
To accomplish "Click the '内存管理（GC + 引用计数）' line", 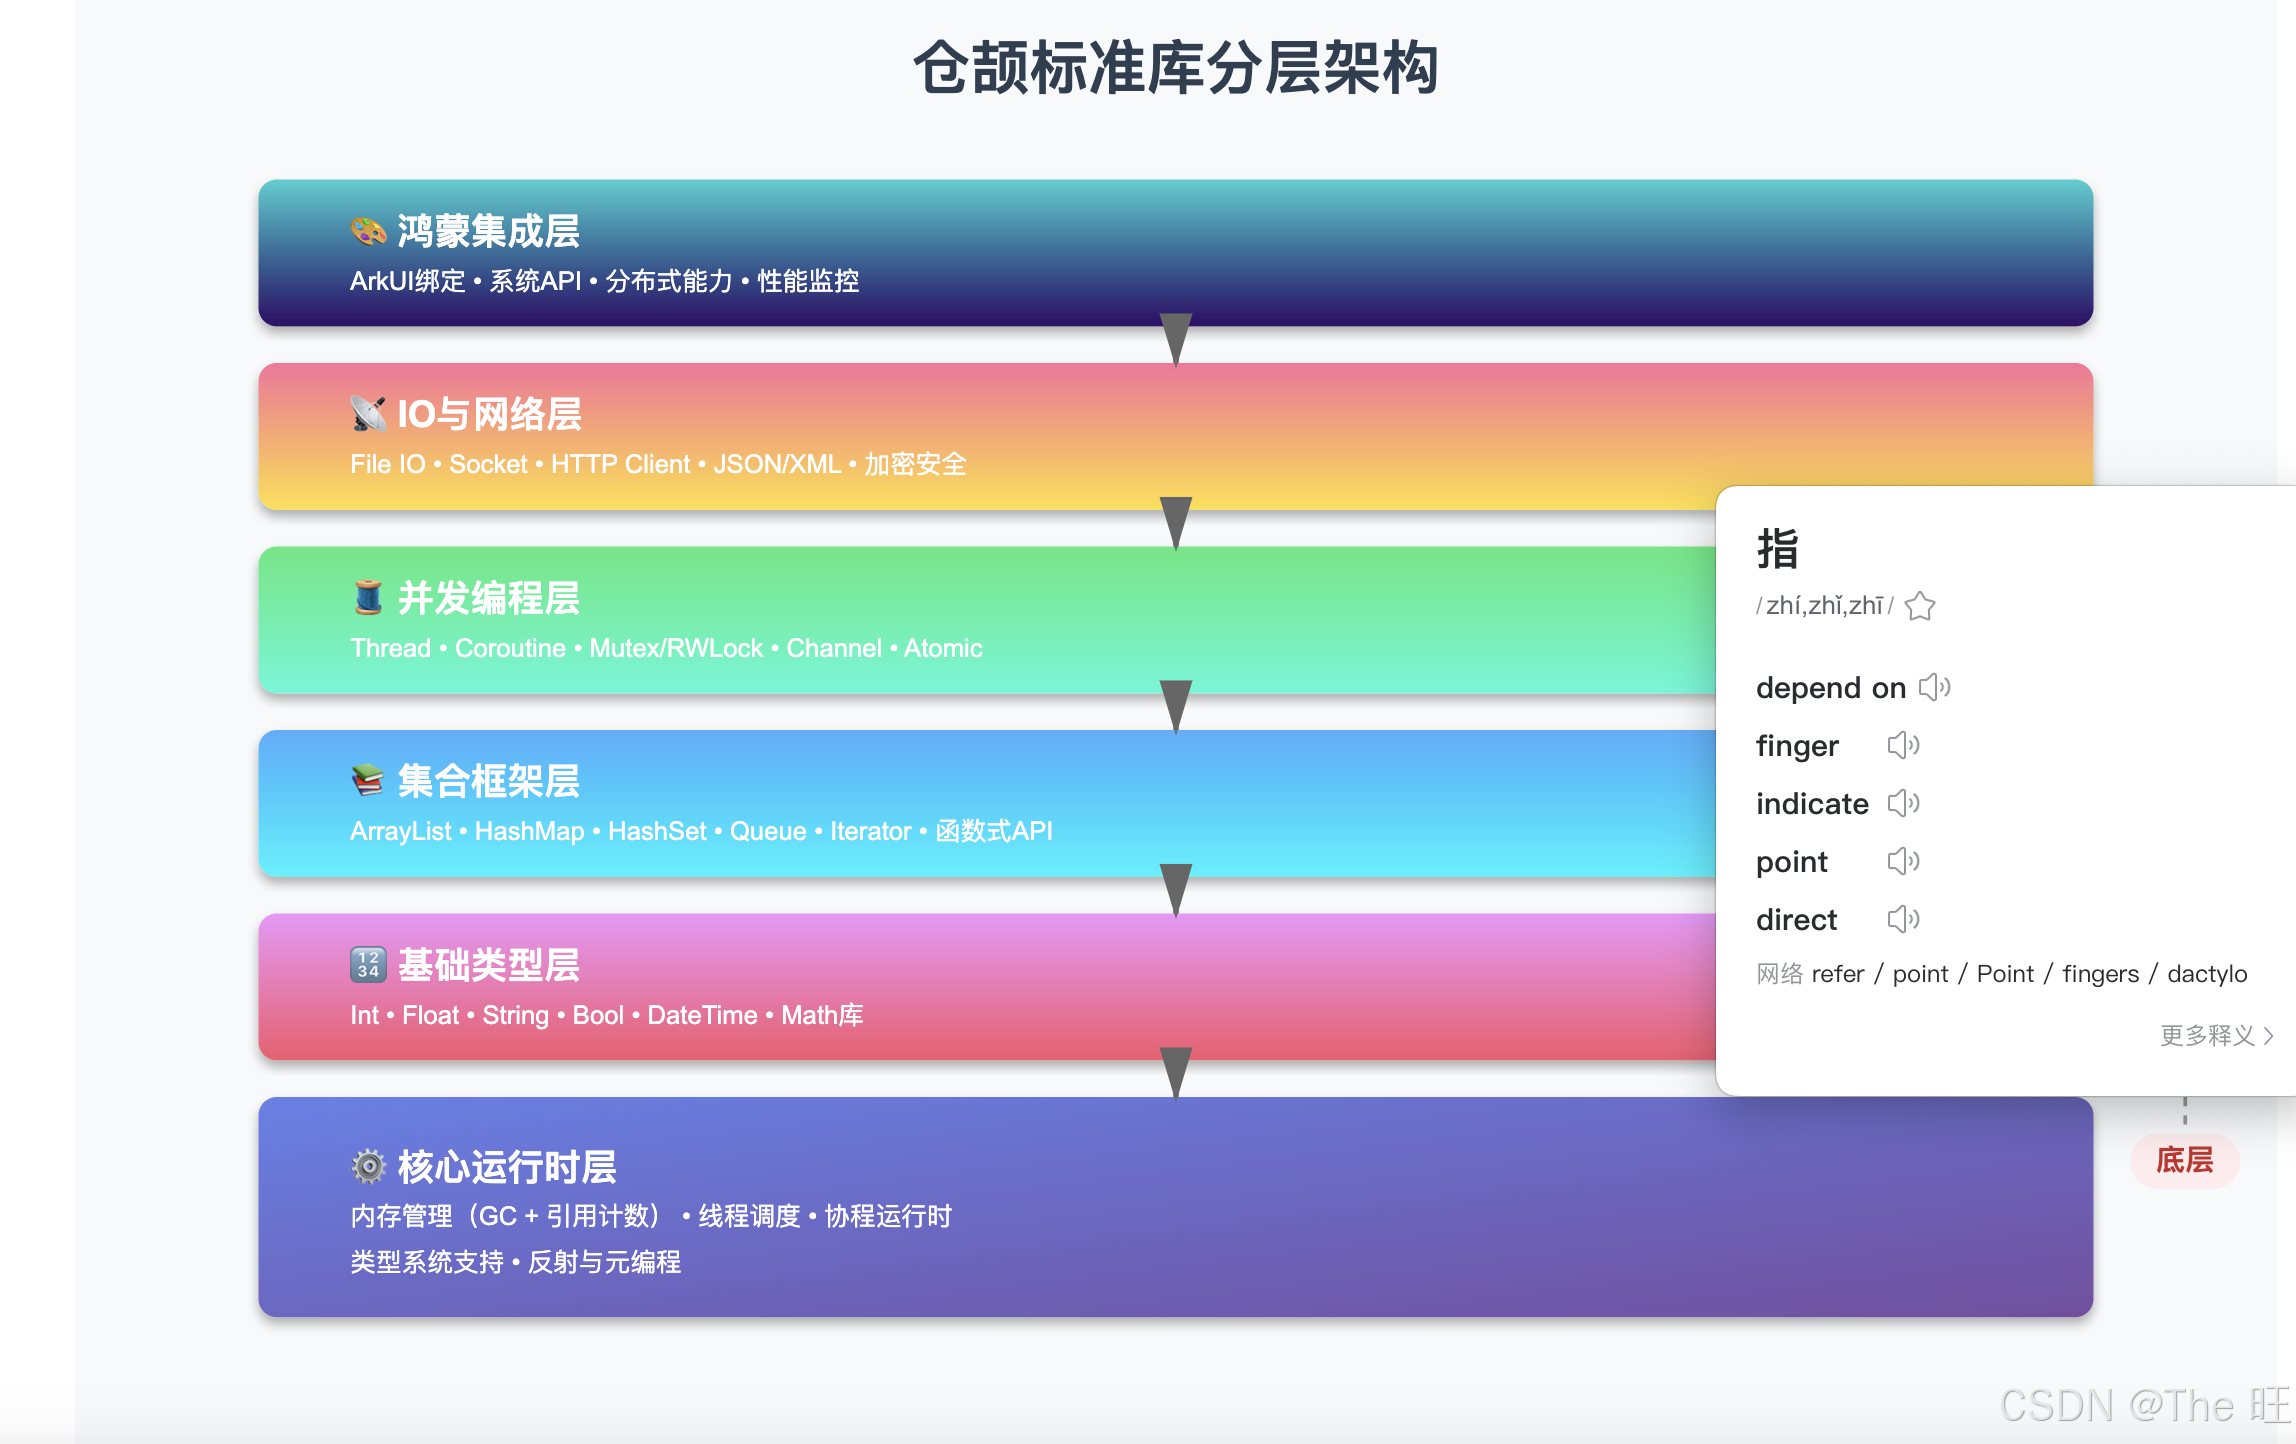I will pyautogui.click(x=651, y=1216).
